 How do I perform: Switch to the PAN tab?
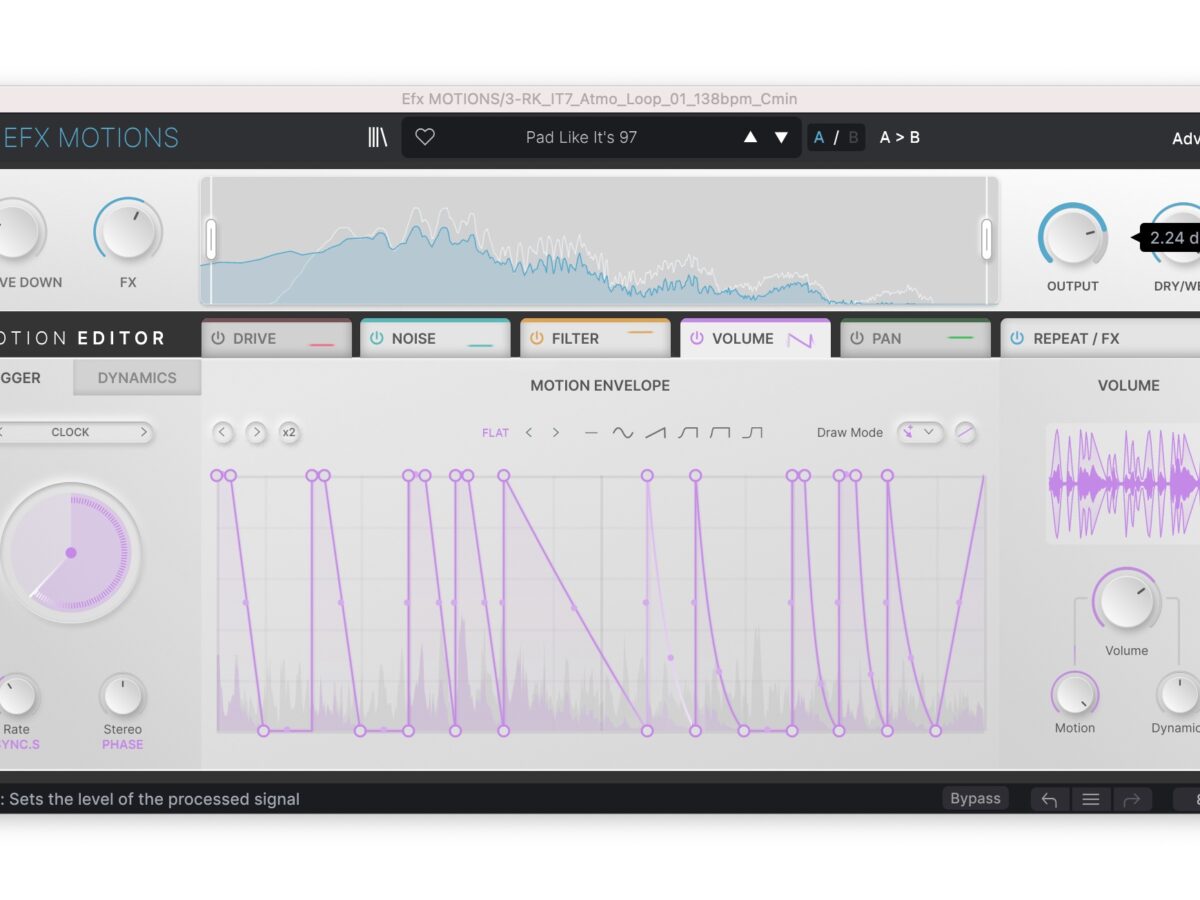click(x=915, y=339)
